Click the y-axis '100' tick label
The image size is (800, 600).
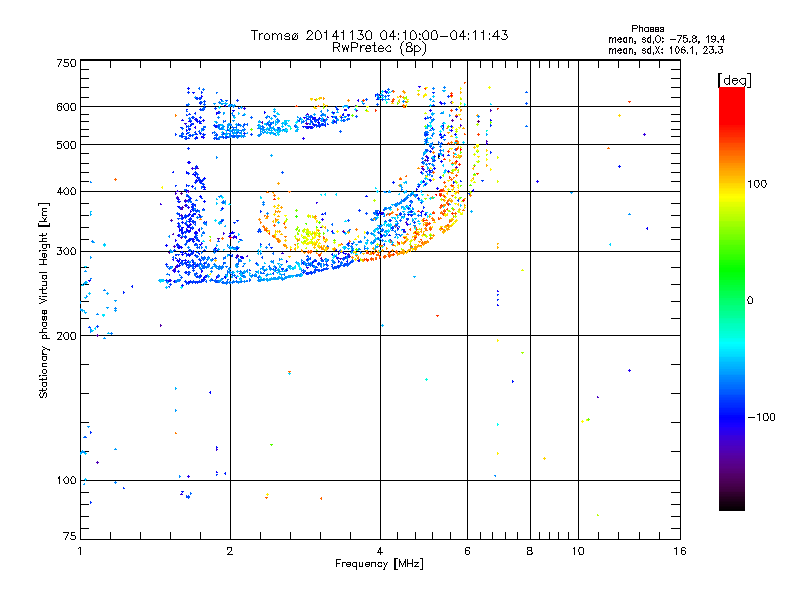pyautogui.click(x=66, y=481)
